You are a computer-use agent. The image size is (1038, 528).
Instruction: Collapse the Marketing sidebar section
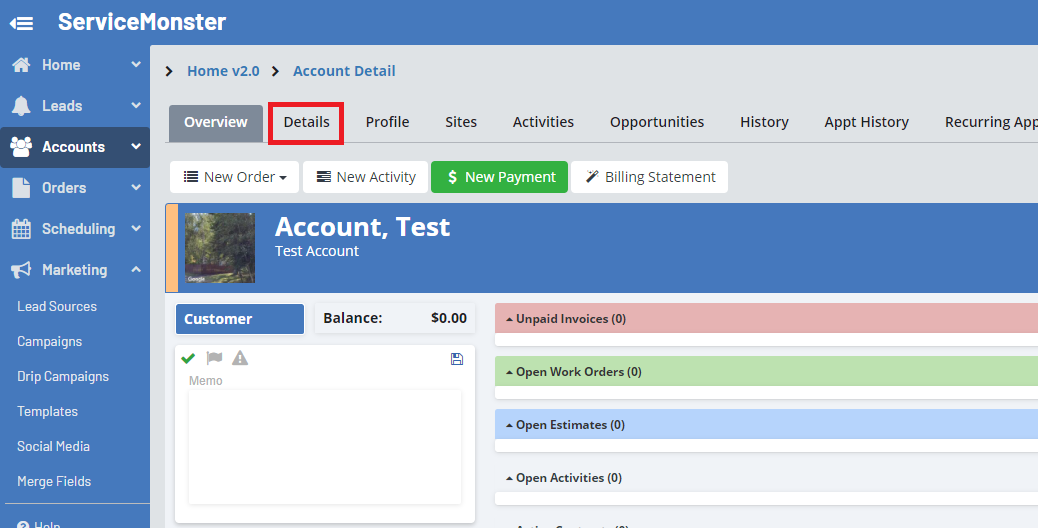tap(136, 270)
